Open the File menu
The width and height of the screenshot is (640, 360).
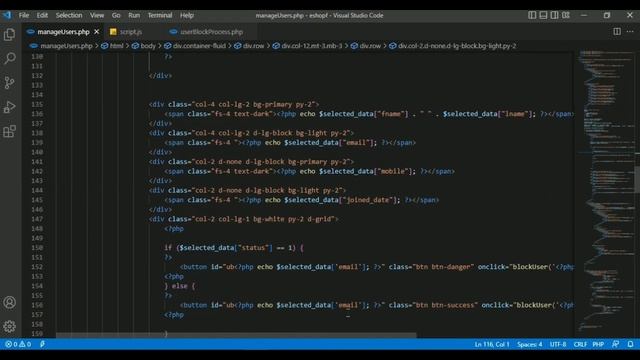[x=24, y=16]
